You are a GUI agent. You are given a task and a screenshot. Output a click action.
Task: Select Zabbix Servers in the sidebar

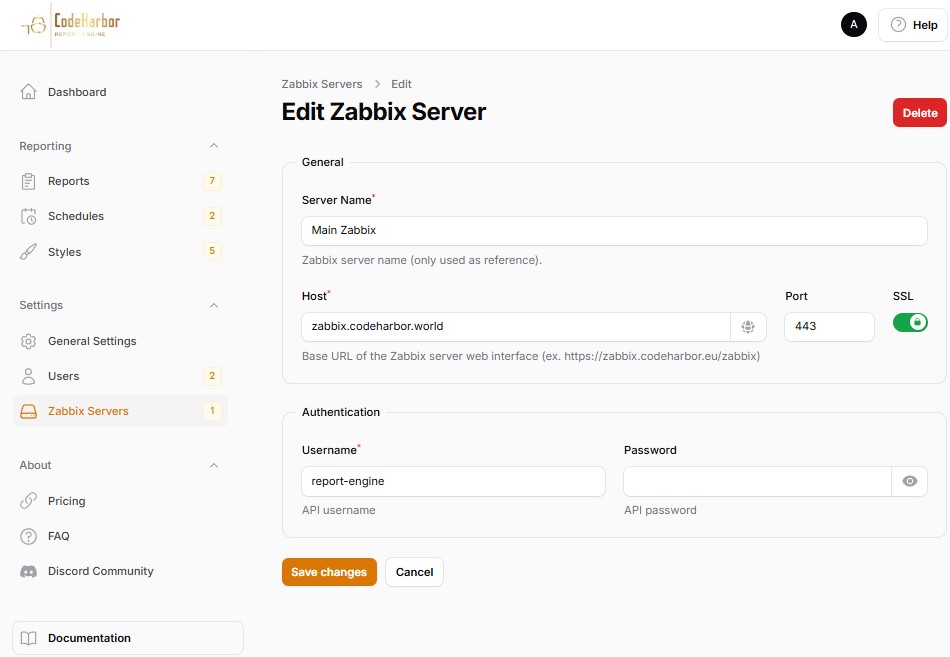(120, 412)
